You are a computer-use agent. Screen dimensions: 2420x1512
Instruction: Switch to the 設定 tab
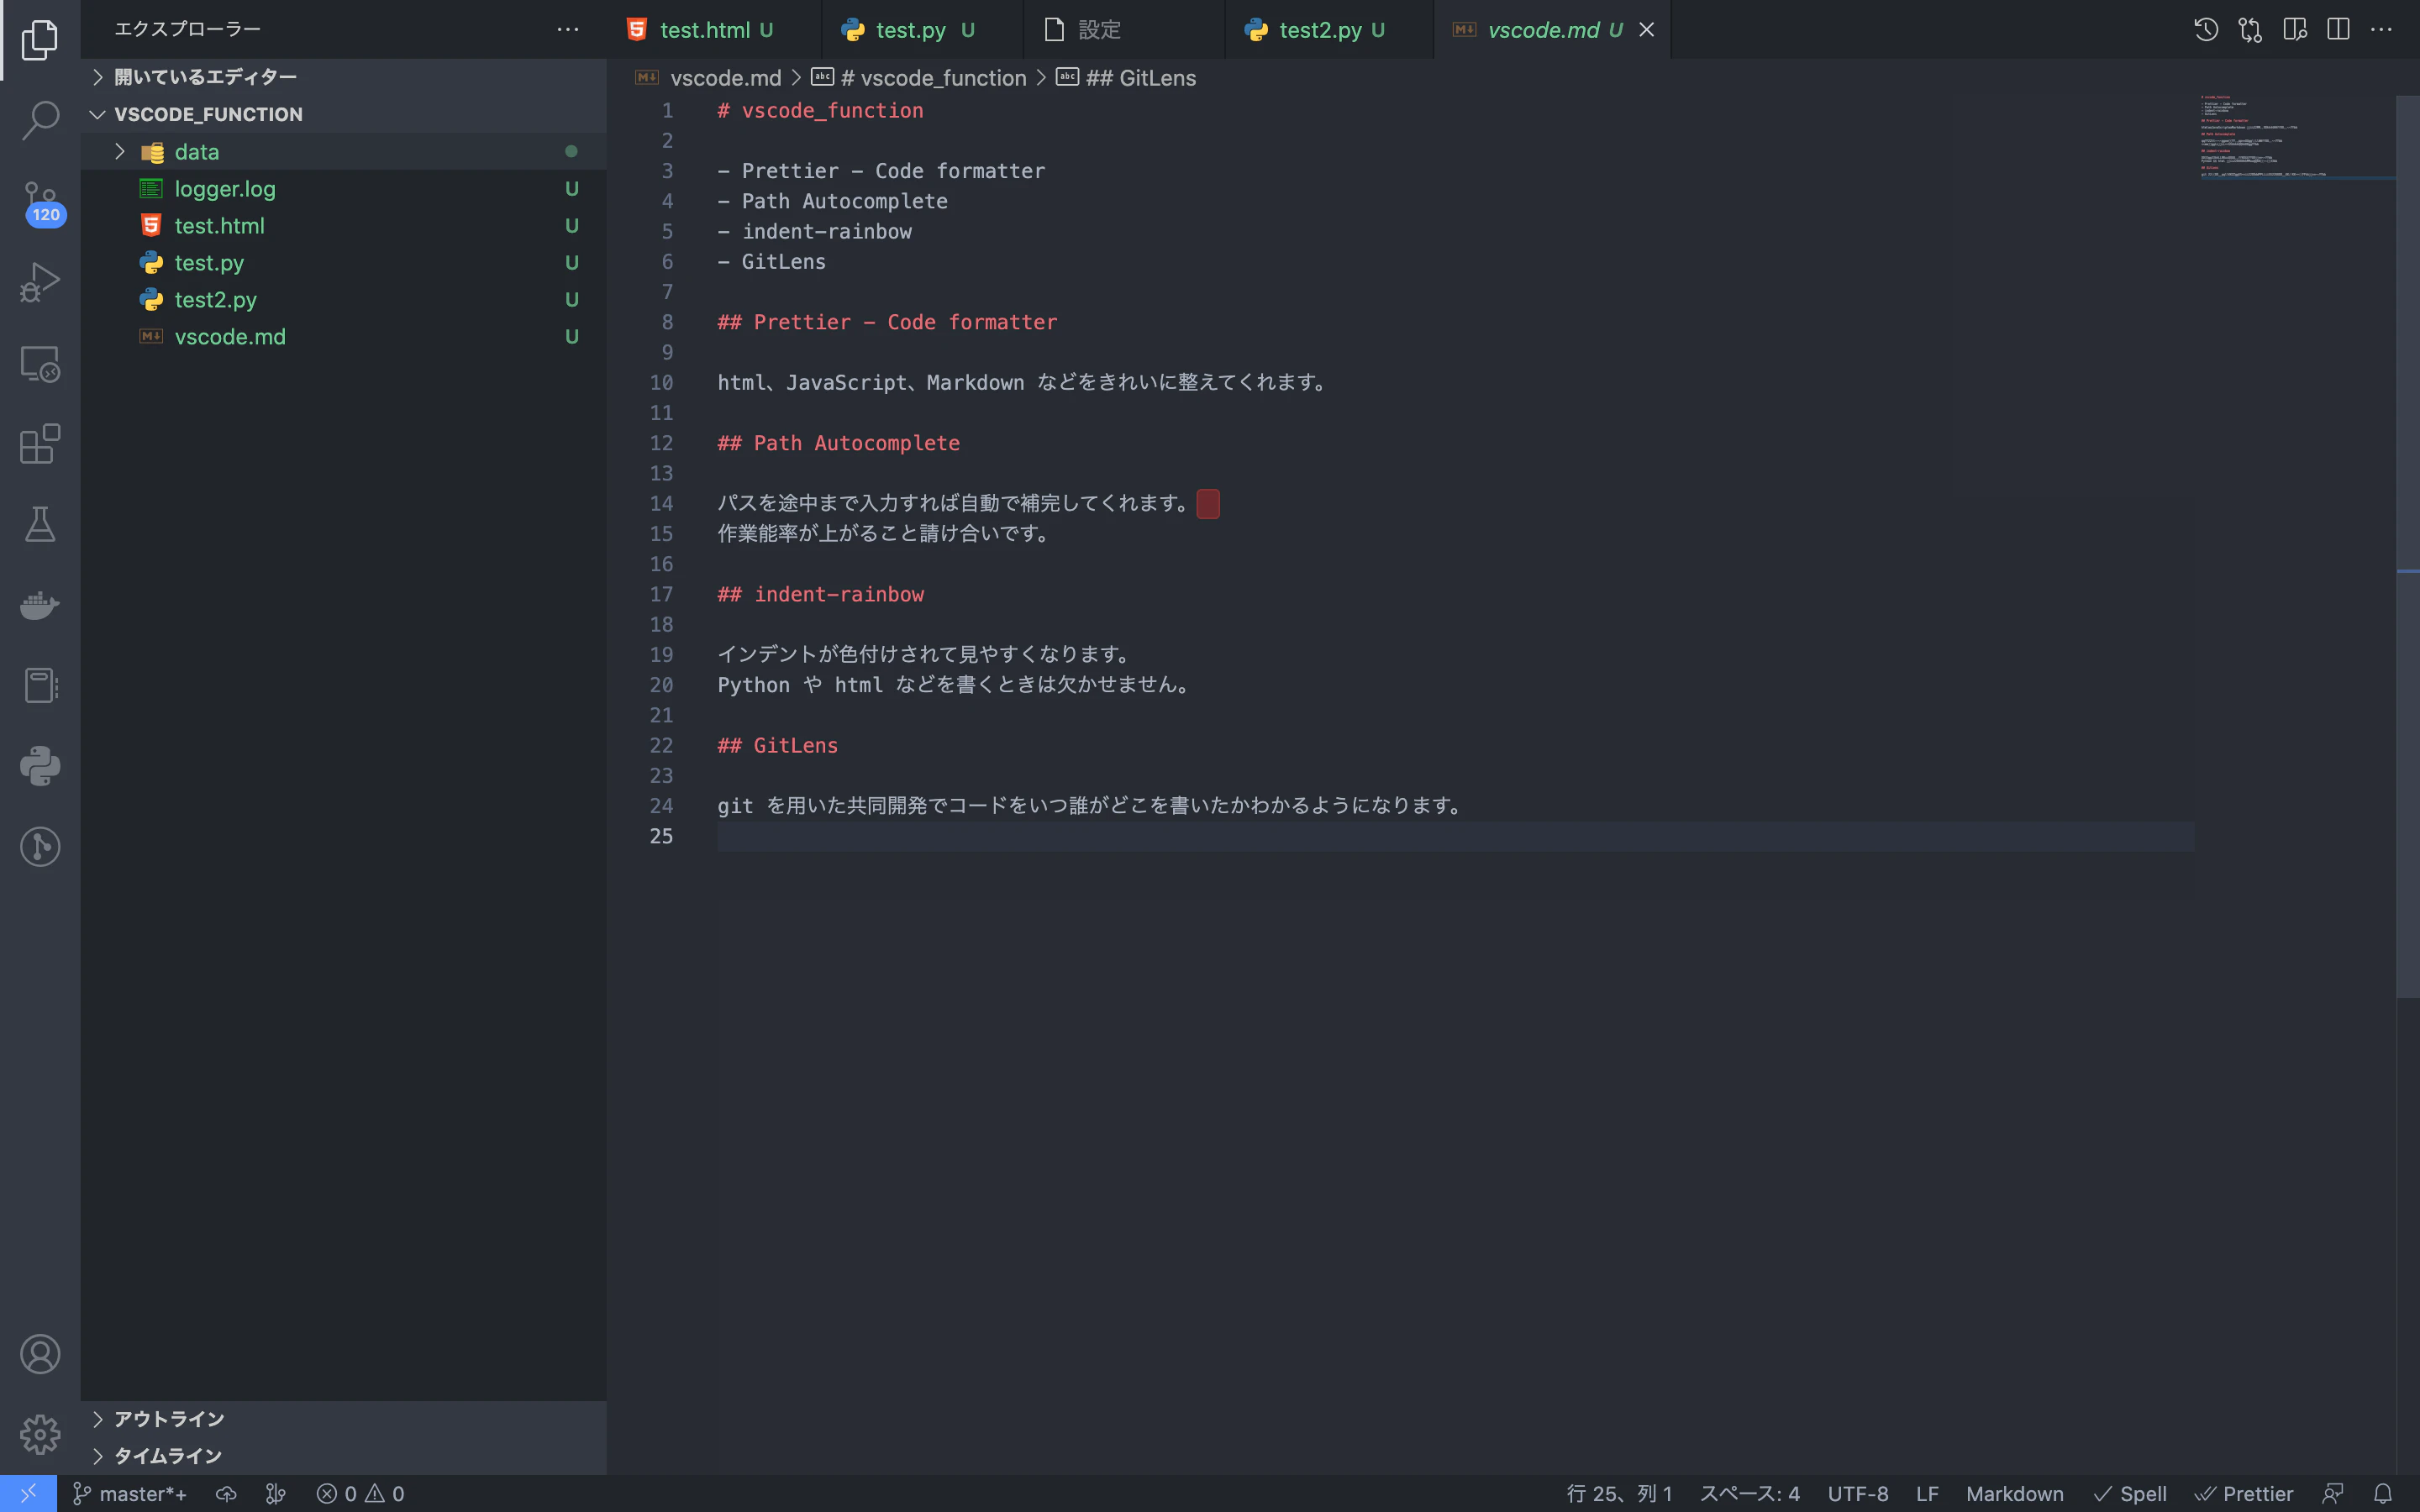click(x=1124, y=30)
